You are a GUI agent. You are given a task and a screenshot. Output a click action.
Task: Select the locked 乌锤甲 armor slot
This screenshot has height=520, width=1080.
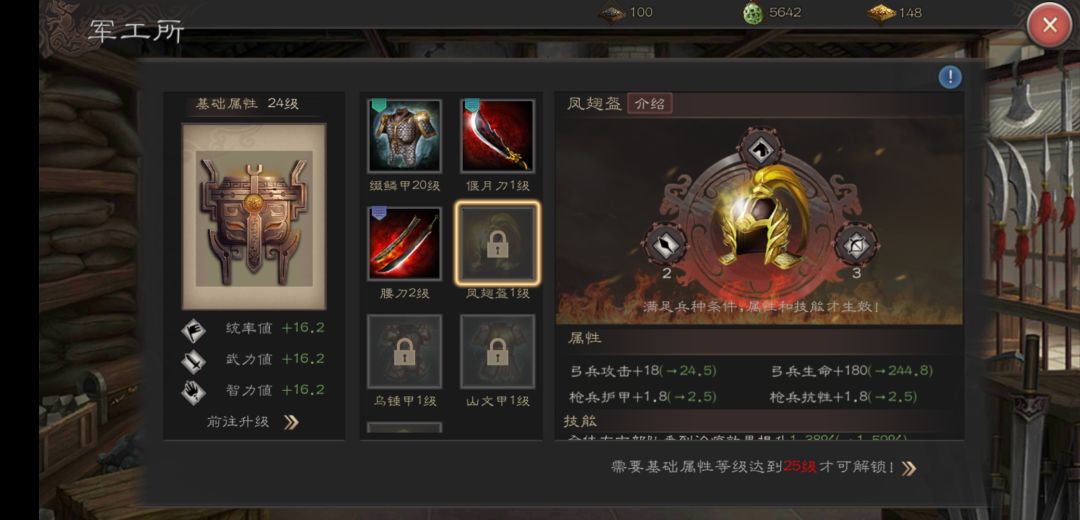click(404, 351)
